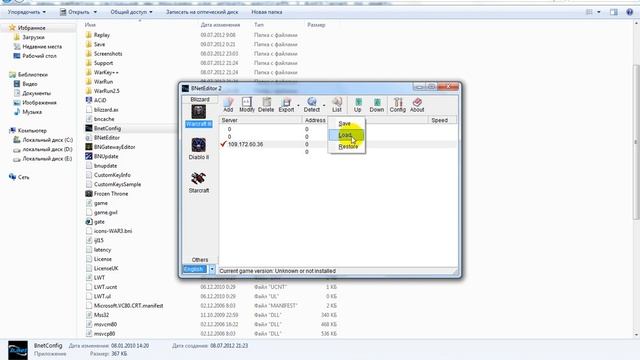Select Сеть in the navigation pane
This screenshot has width=640, height=360.
point(23,177)
